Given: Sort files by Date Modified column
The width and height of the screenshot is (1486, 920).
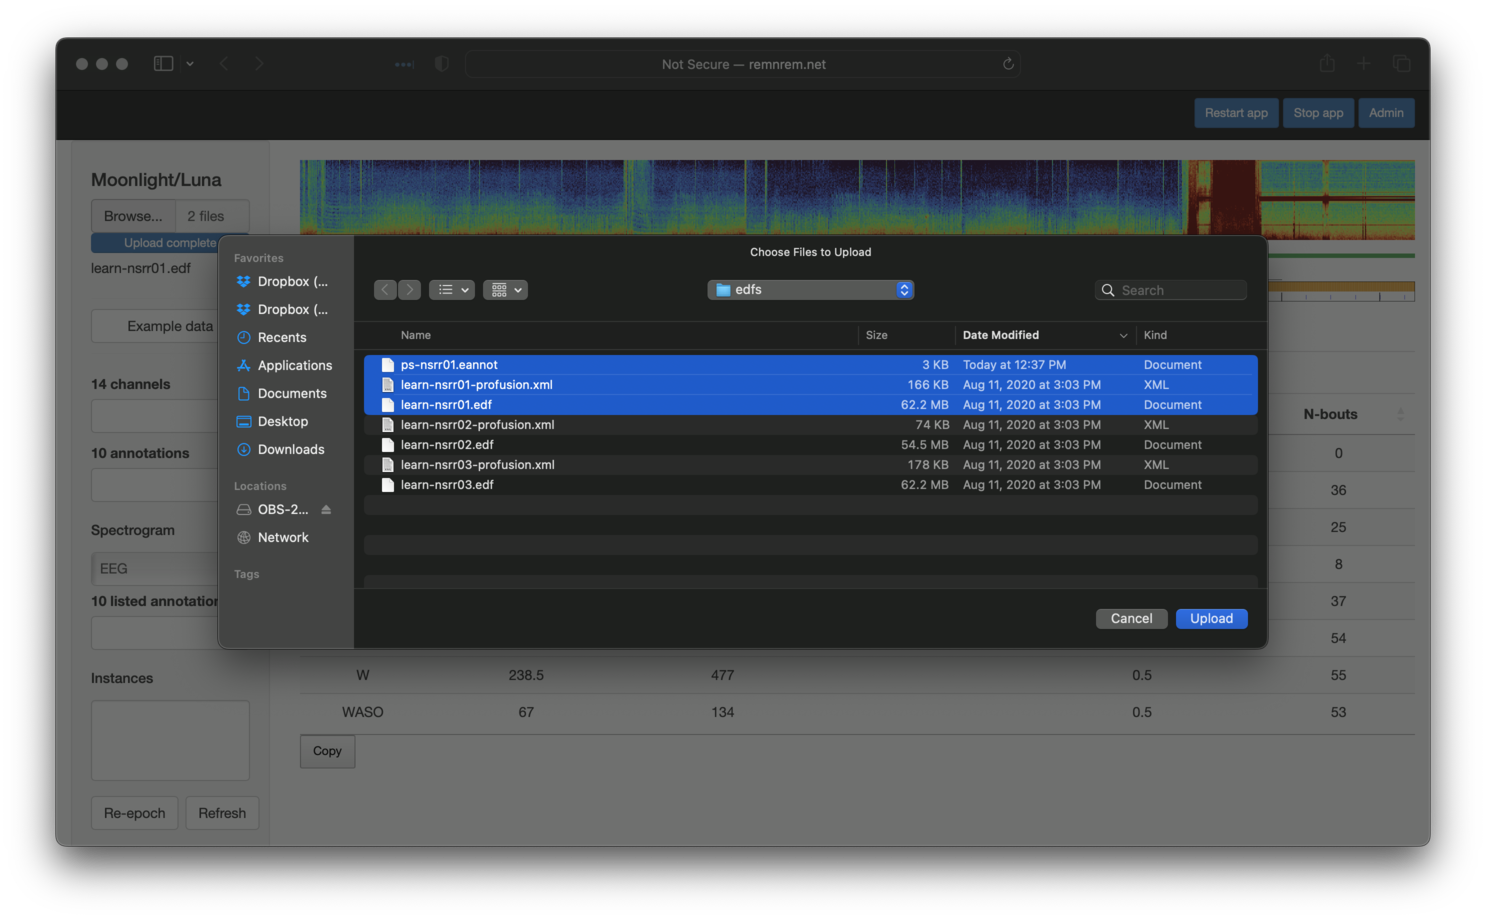Looking at the screenshot, I should pyautogui.click(x=1001, y=335).
